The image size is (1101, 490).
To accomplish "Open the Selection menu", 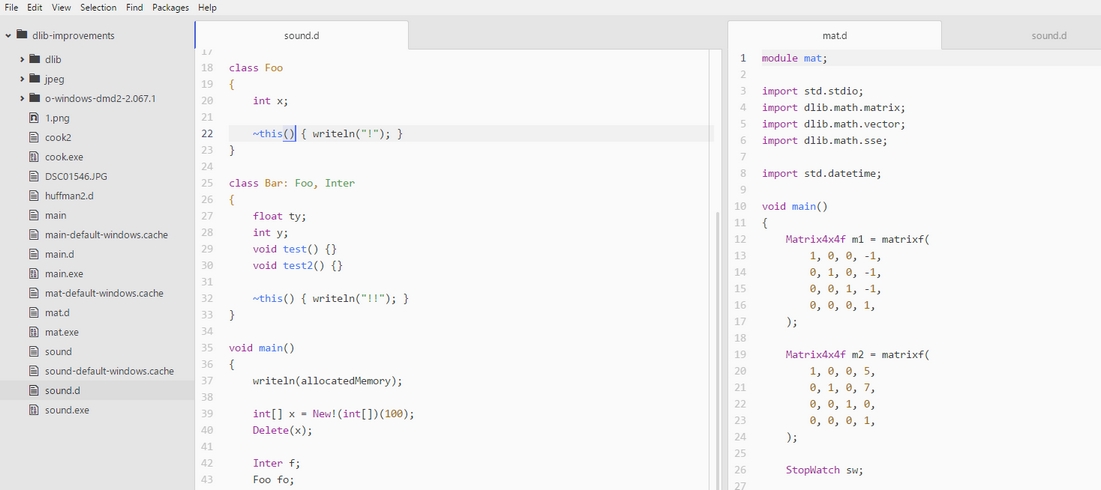I will 98,7.
